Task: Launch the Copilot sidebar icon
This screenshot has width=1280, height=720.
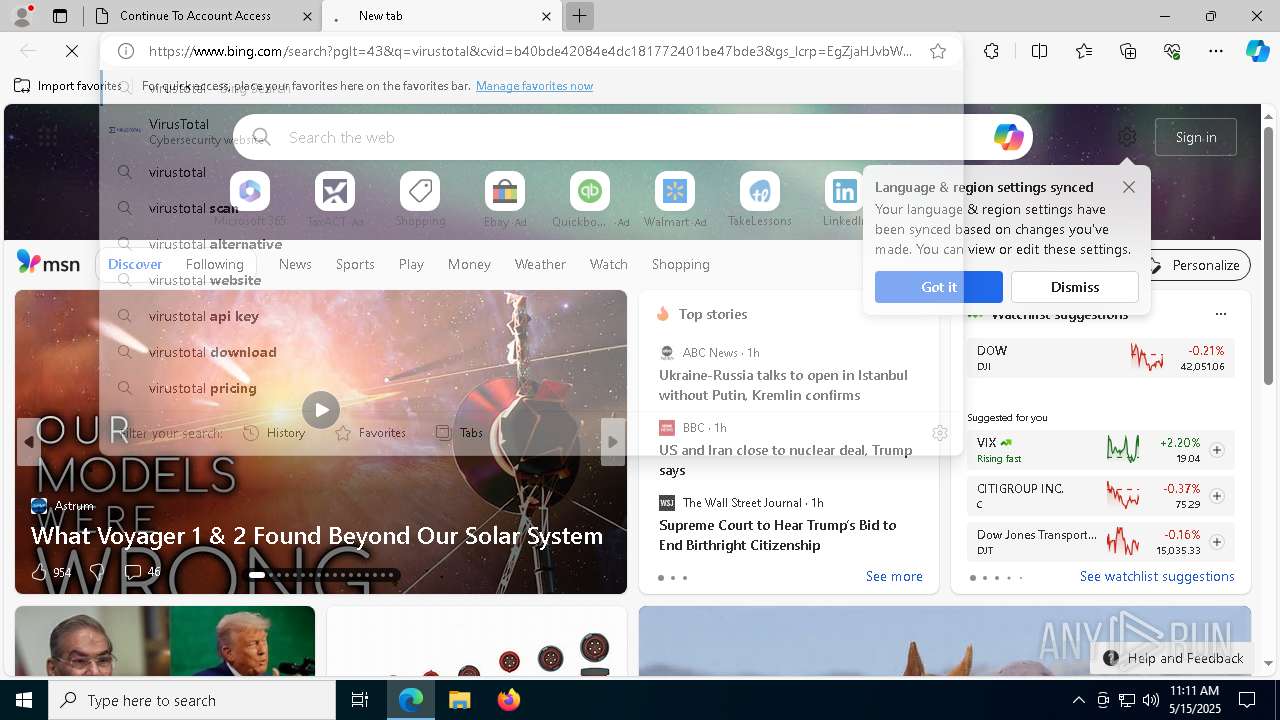Action: click(x=1257, y=51)
